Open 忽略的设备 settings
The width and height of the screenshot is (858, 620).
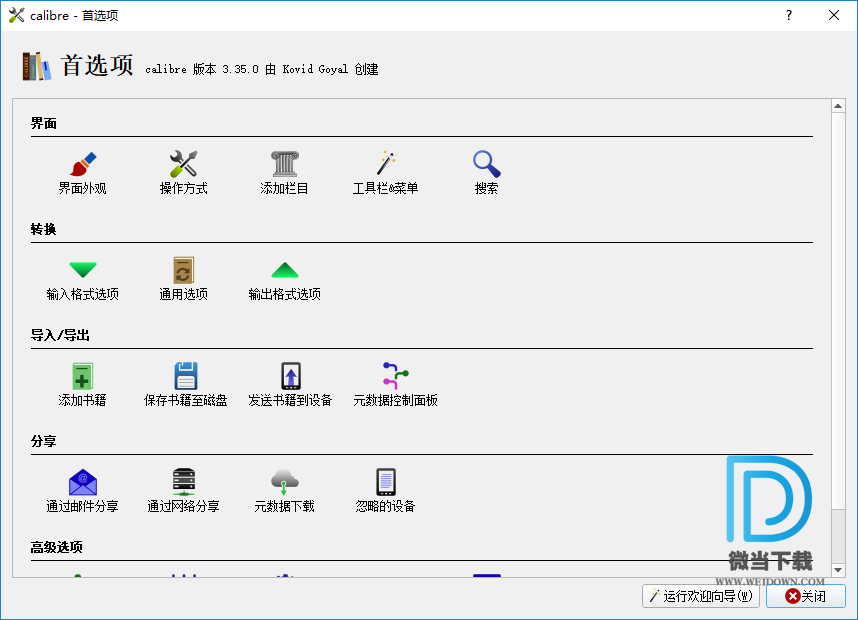coord(386,491)
